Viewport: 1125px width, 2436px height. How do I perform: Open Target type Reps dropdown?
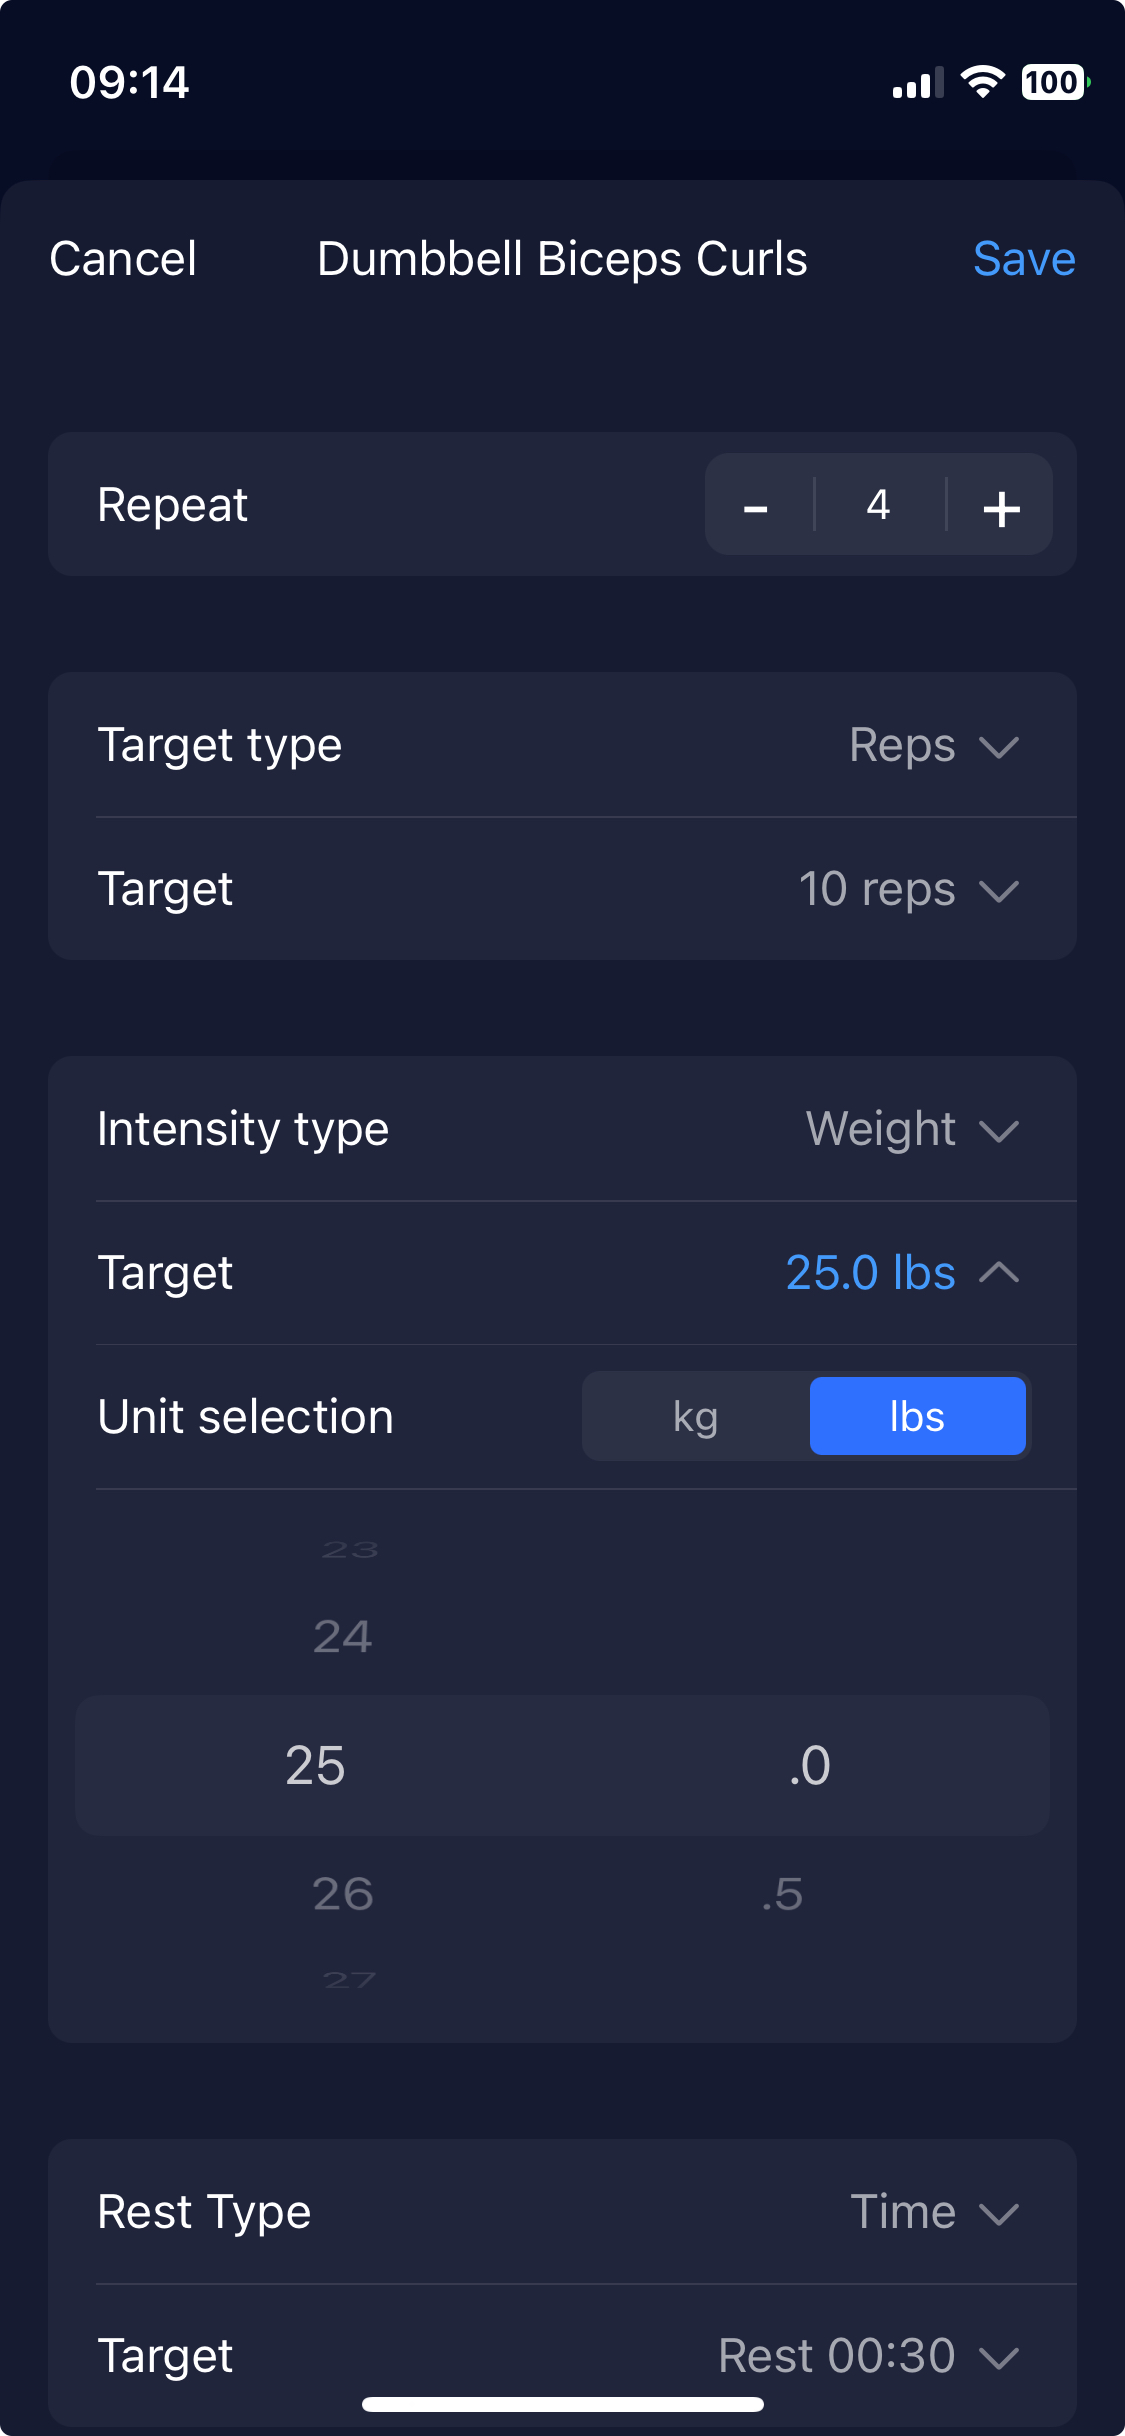pos(562,745)
